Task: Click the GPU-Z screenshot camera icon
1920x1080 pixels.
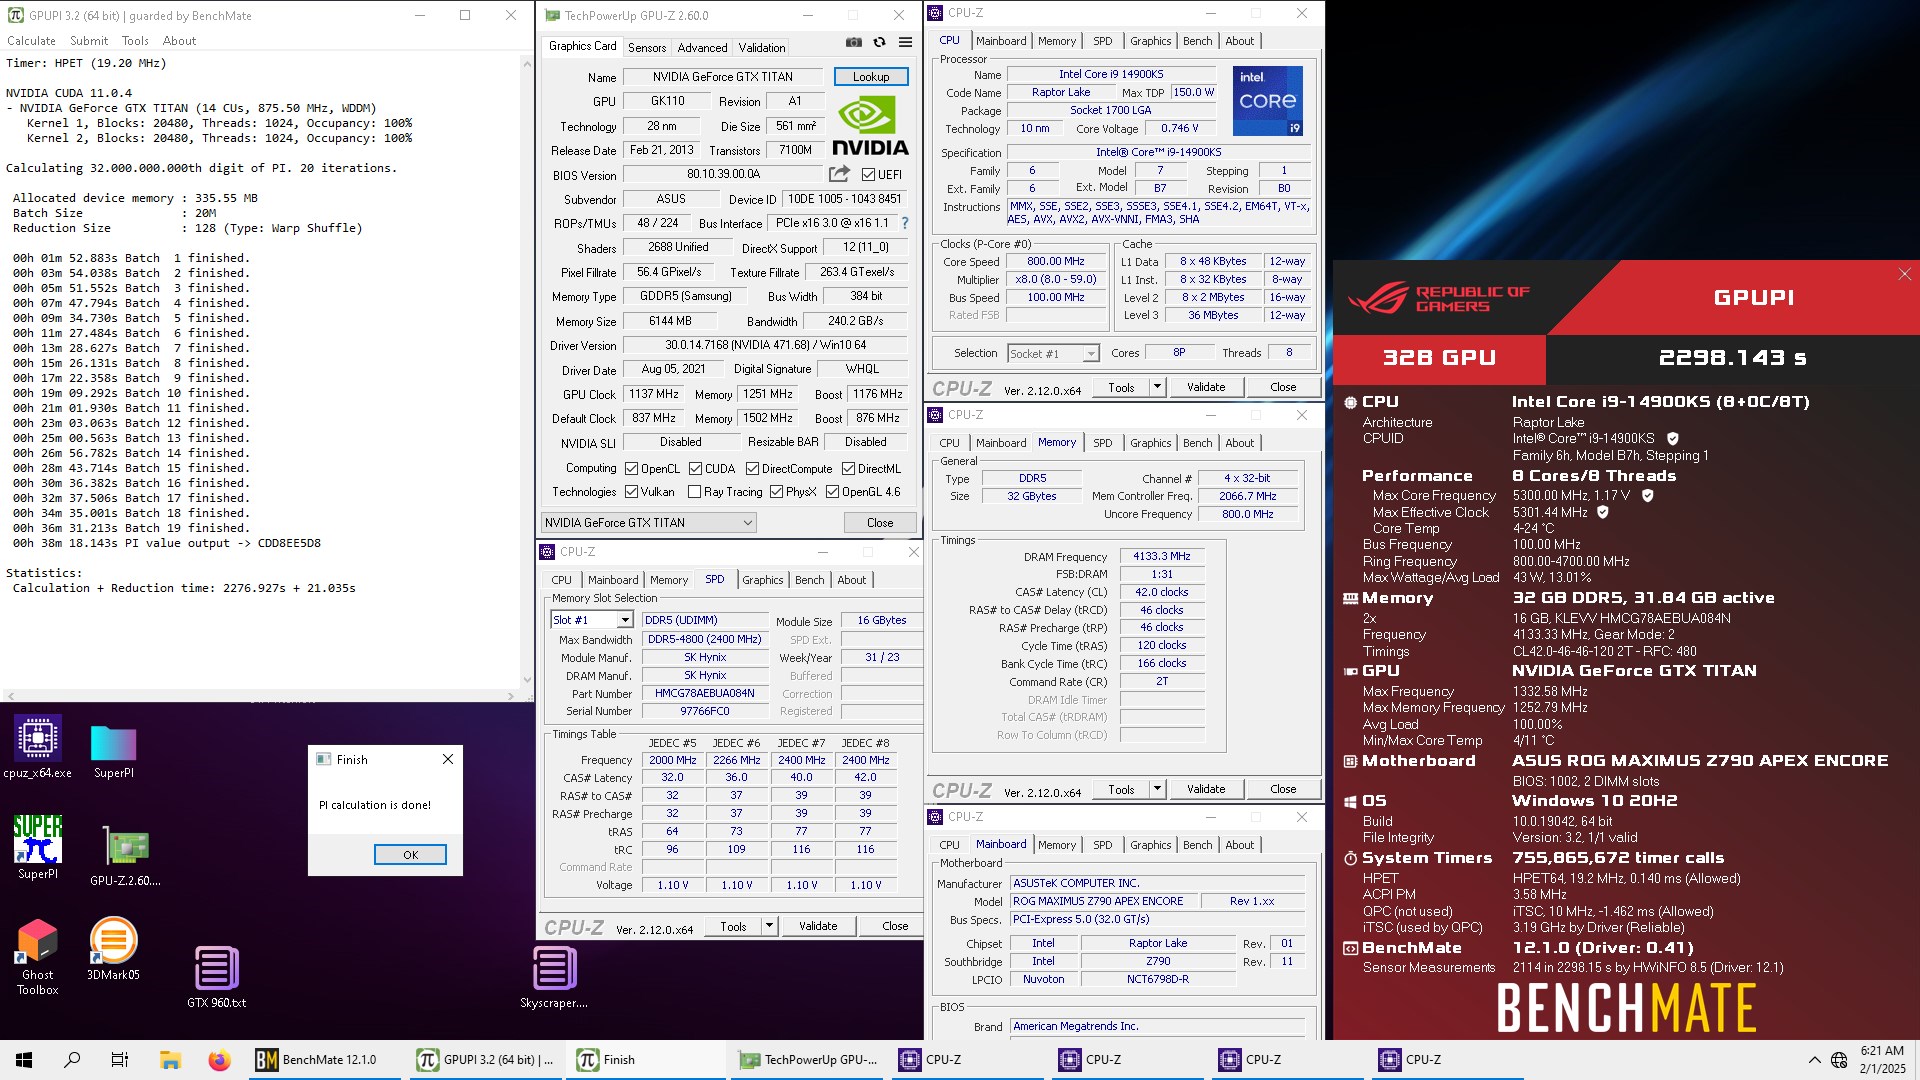Action: tap(853, 42)
